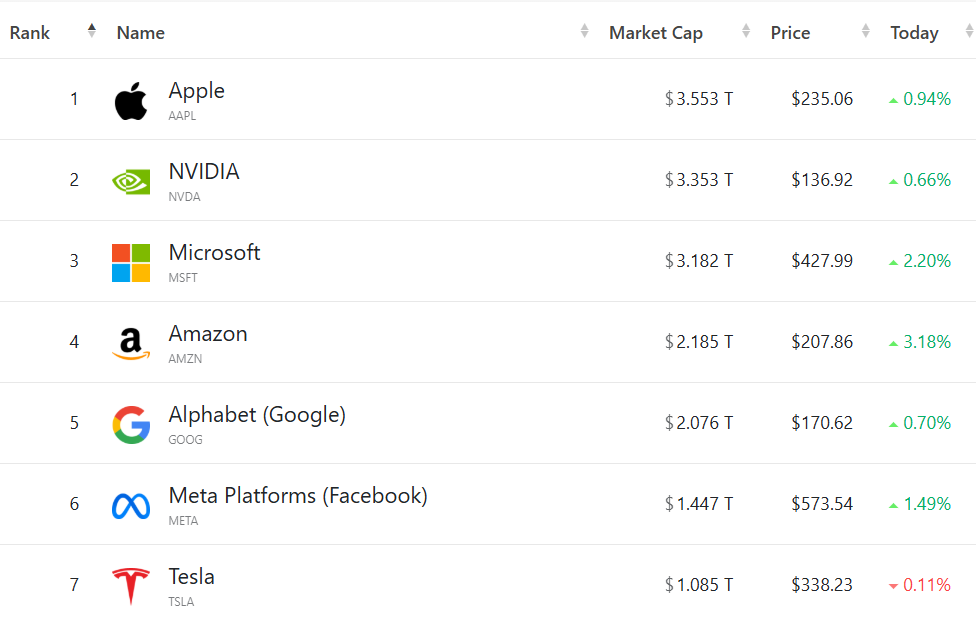Click the Today column header
Viewport: 976px width, 622px height.
(x=914, y=33)
